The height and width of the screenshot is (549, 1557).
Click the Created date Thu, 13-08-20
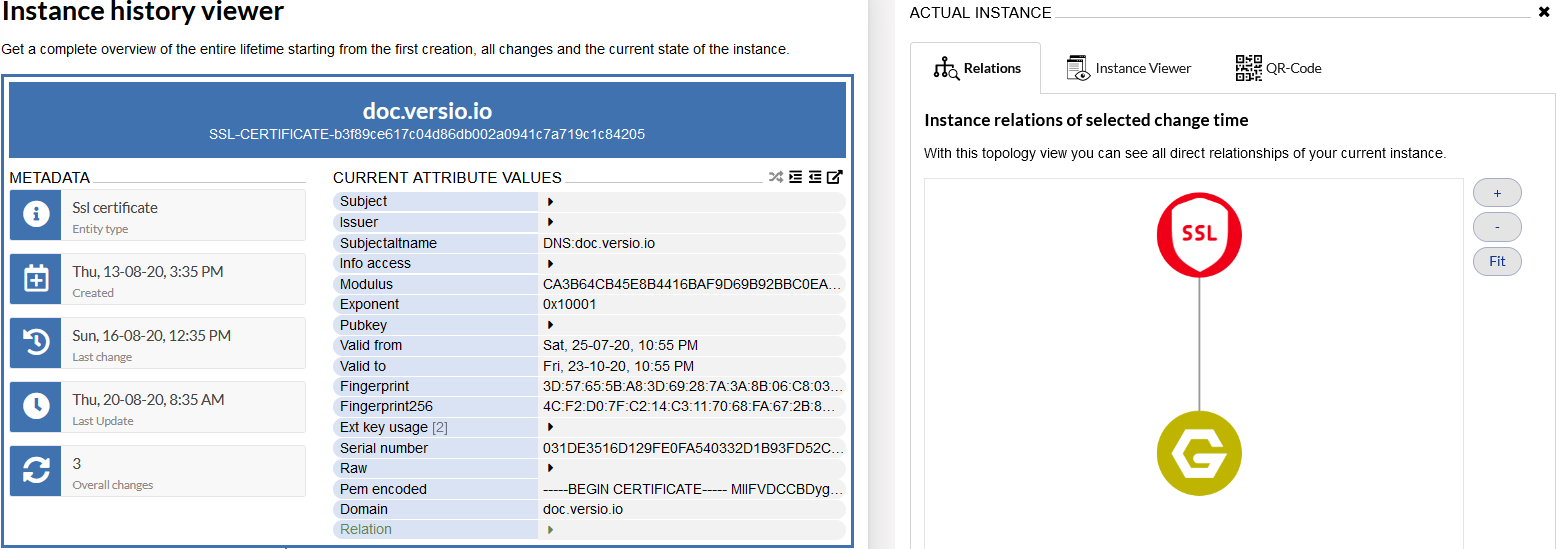[x=148, y=272]
